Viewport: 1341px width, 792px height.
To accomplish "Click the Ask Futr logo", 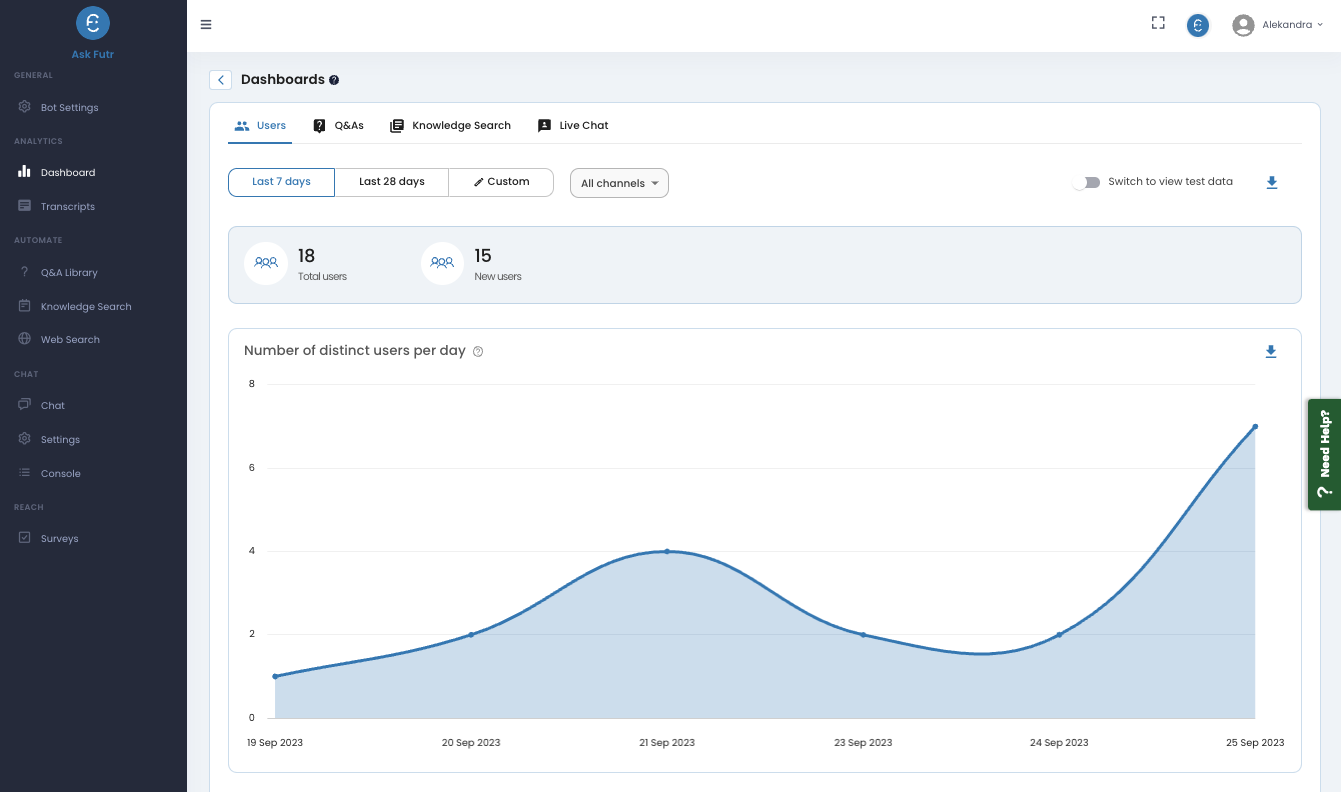I will (x=93, y=22).
